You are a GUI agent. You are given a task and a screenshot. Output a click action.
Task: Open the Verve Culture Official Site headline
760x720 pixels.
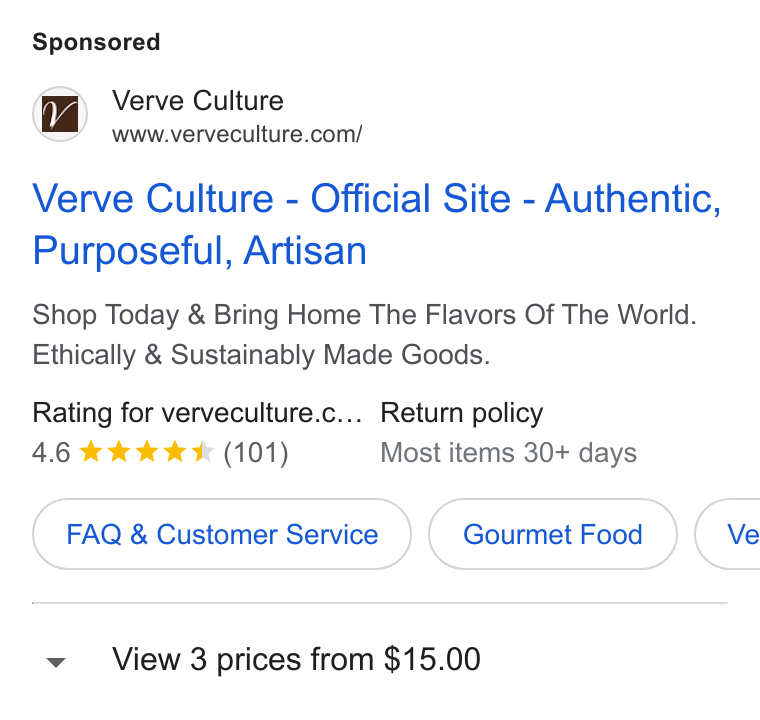click(x=377, y=224)
